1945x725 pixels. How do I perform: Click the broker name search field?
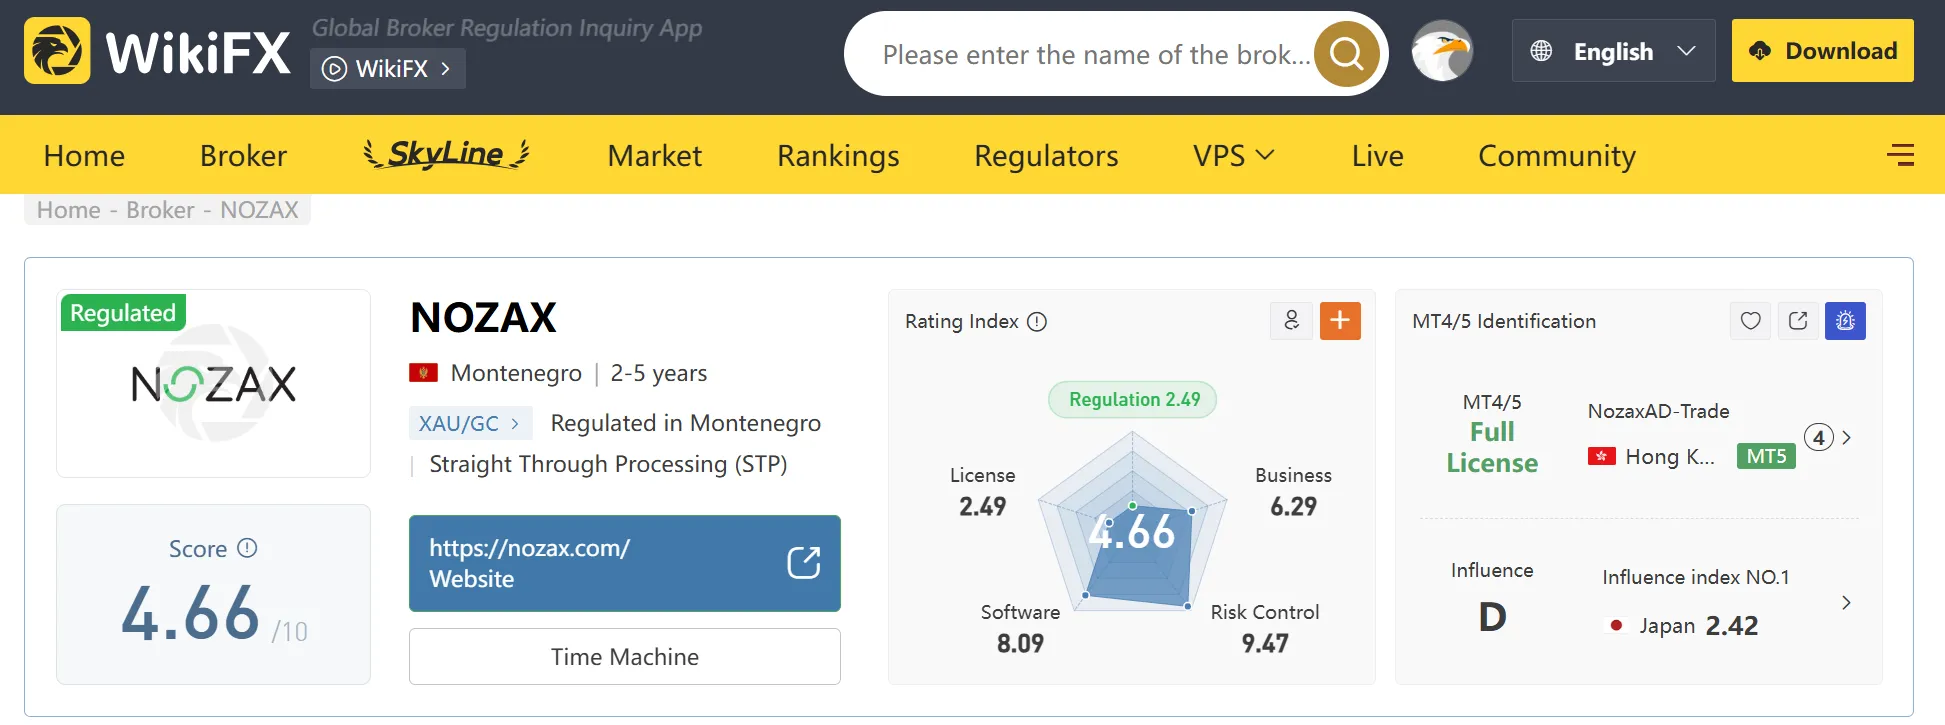pyautogui.click(x=1095, y=54)
